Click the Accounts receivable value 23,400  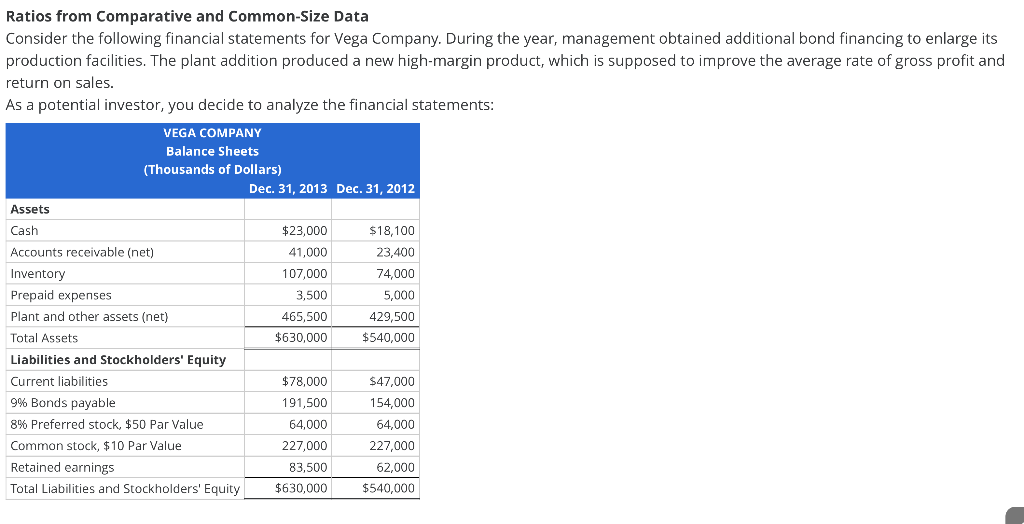396,252
